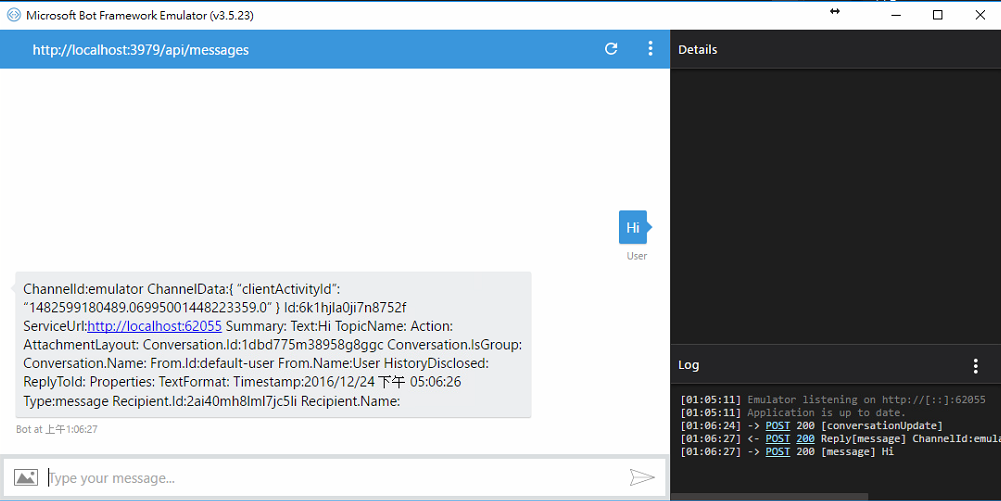Viewport: 1001px width, 501px height.
Task: Click the Log panel horizontal scrollbar
Action: point(769,497)
